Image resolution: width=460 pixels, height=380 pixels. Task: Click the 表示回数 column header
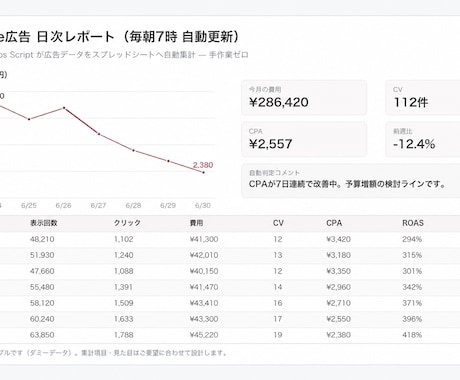tap(44, 223)
